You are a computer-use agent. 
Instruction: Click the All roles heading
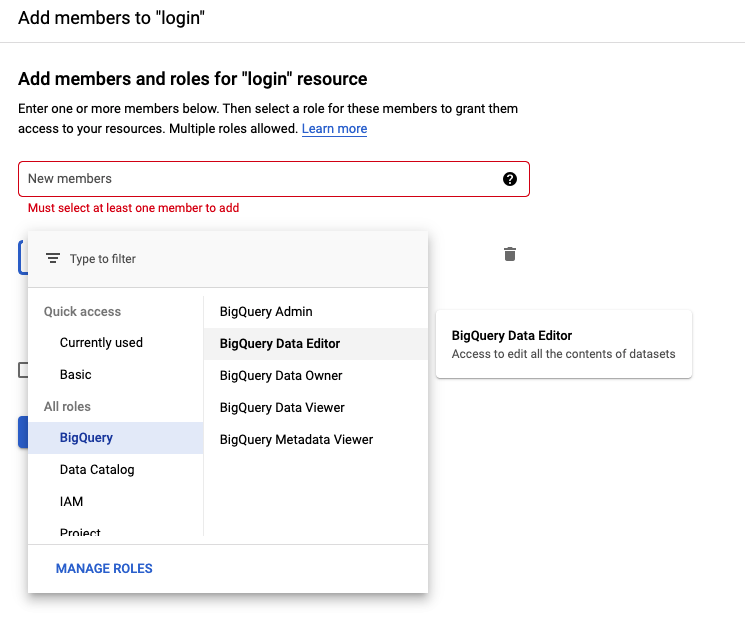click(67, 407)
